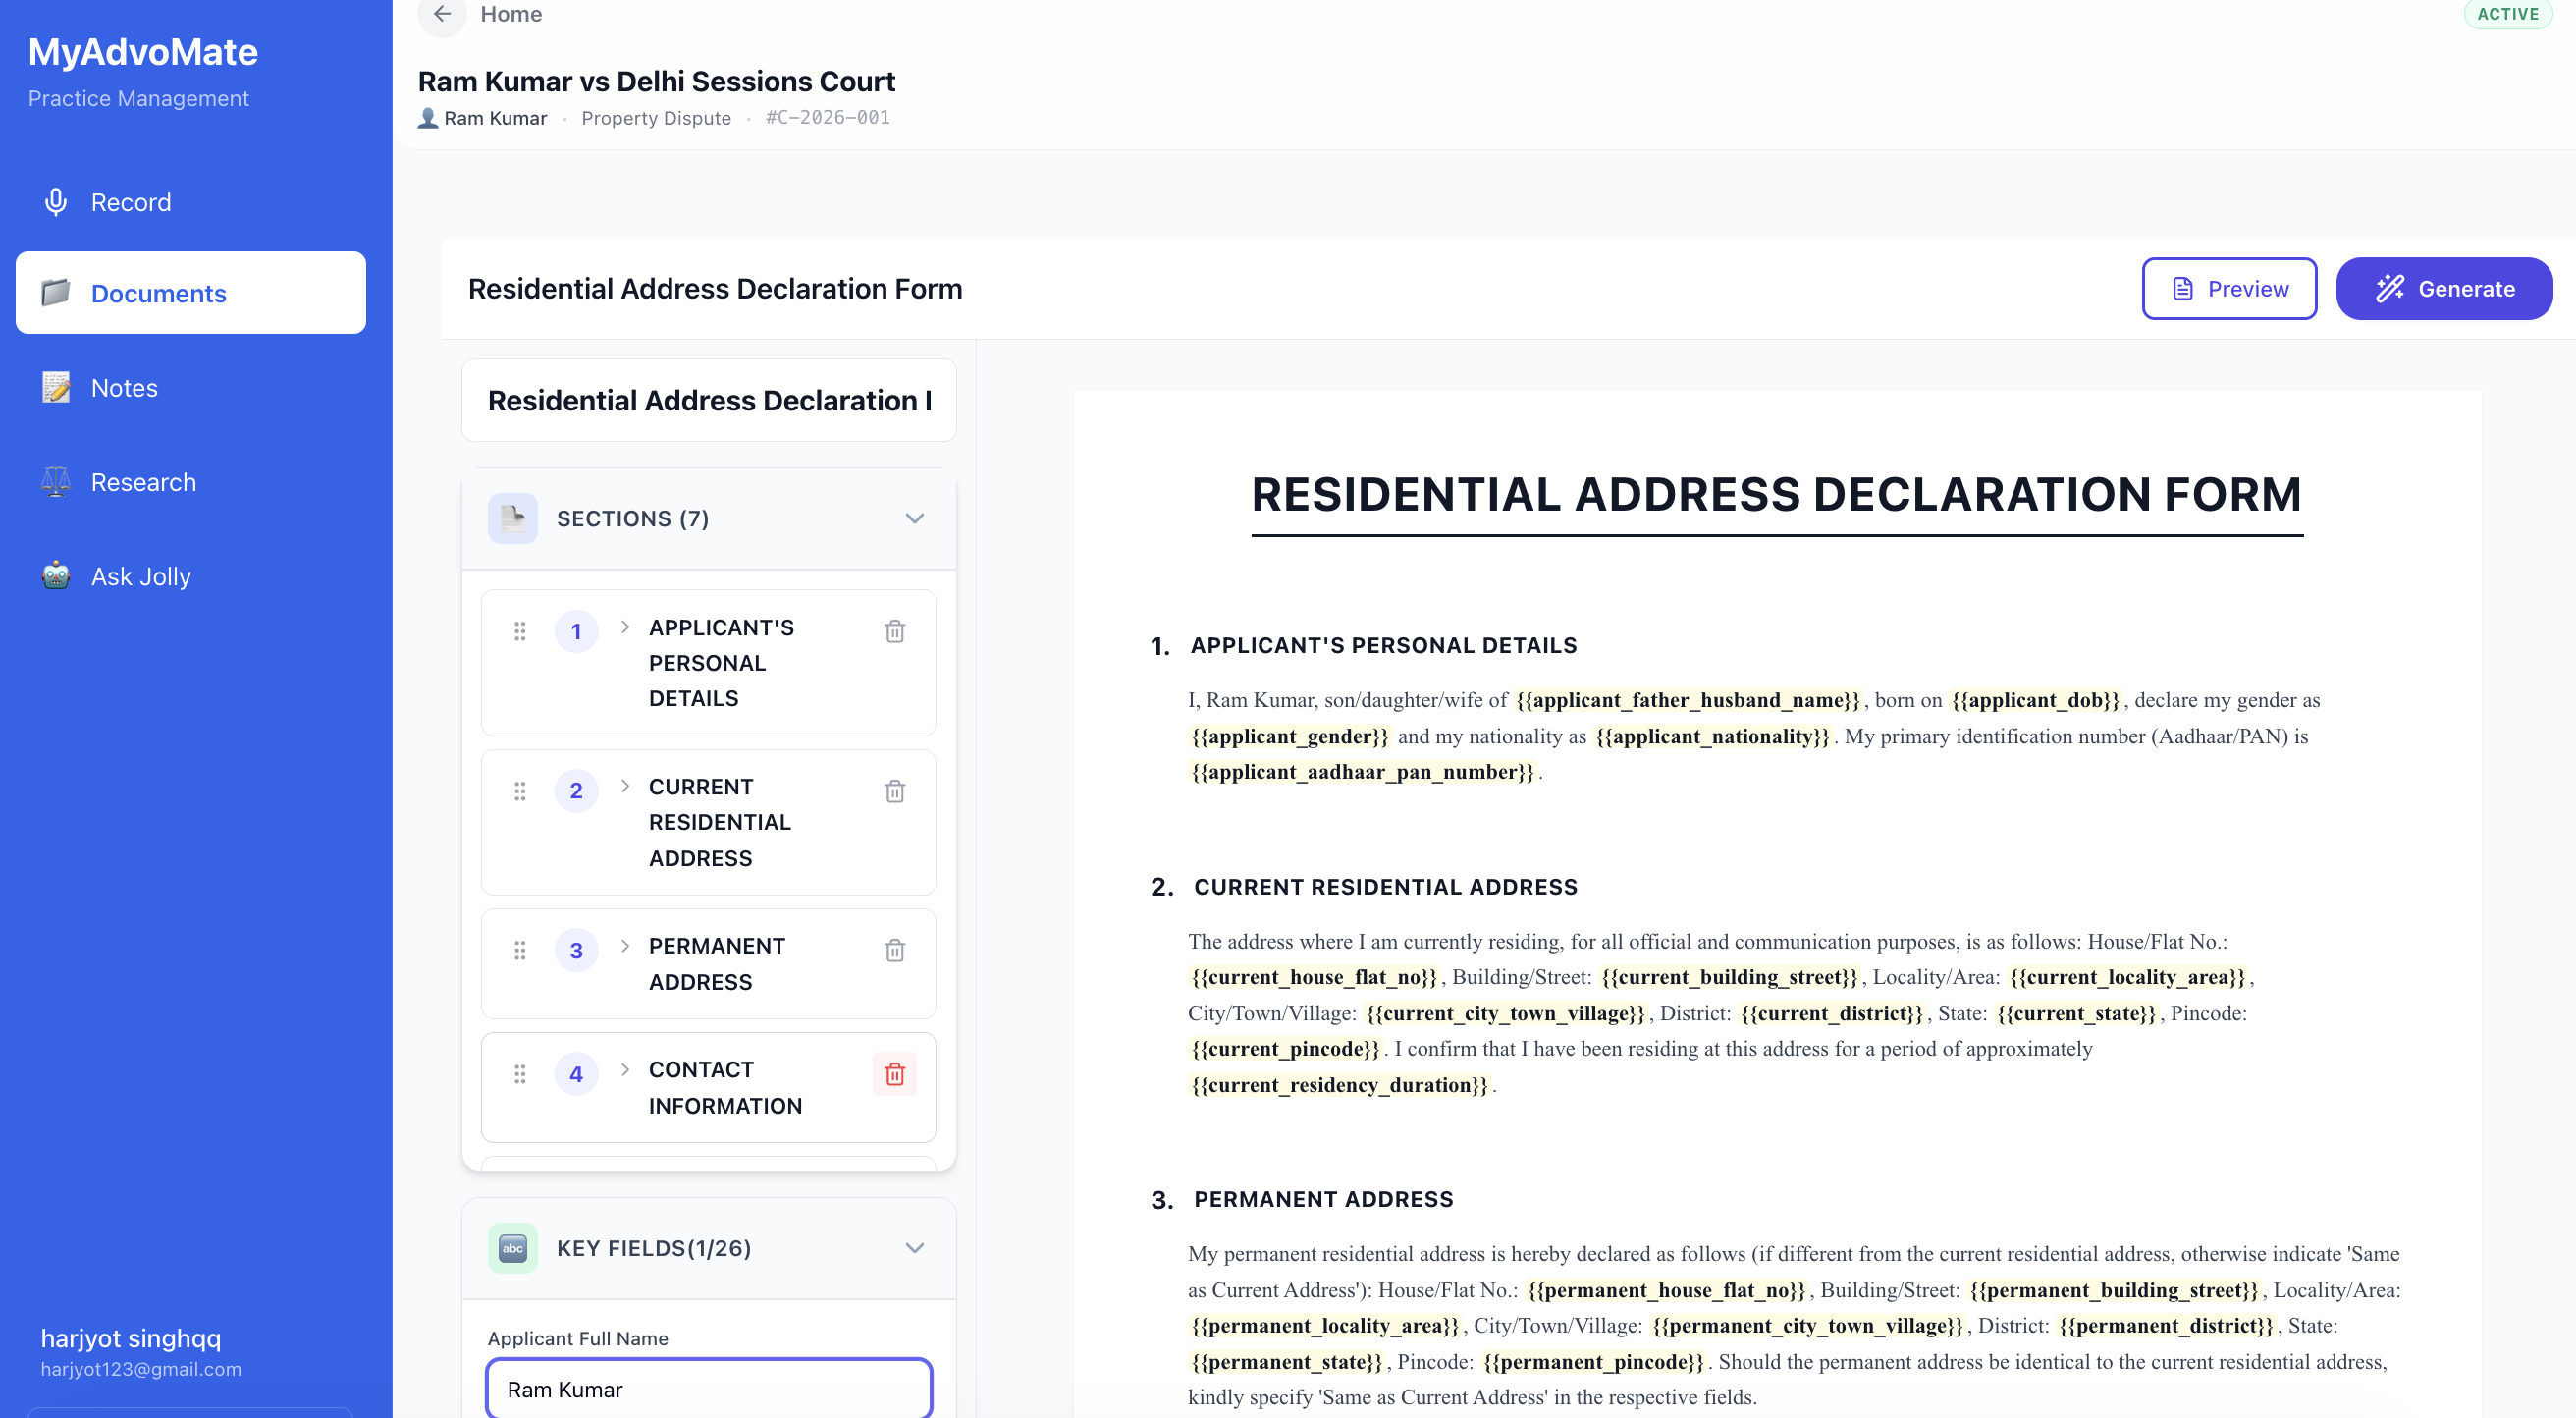Screen dimensions: 2576x1418
Task: Click the drag handle of Current Residential Address
Action: pos(519,790)
